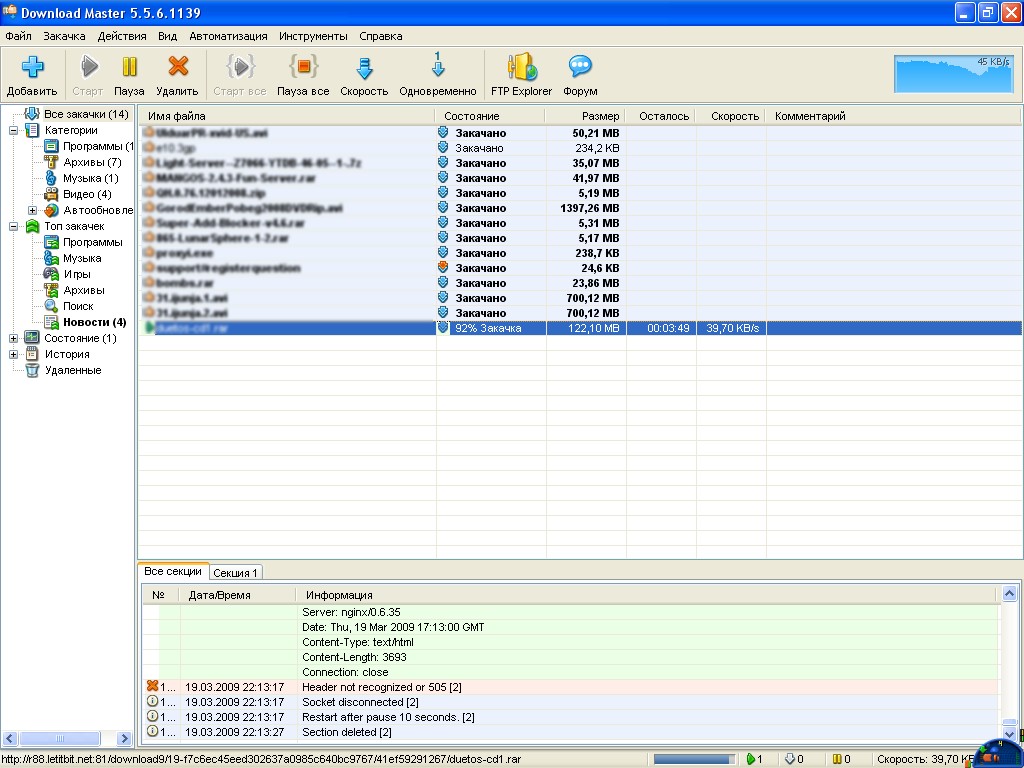The height and width of the screenshot is (768, 1024).
Task: Select Удаленные in the sidebar tree
Action: point(72,370)
